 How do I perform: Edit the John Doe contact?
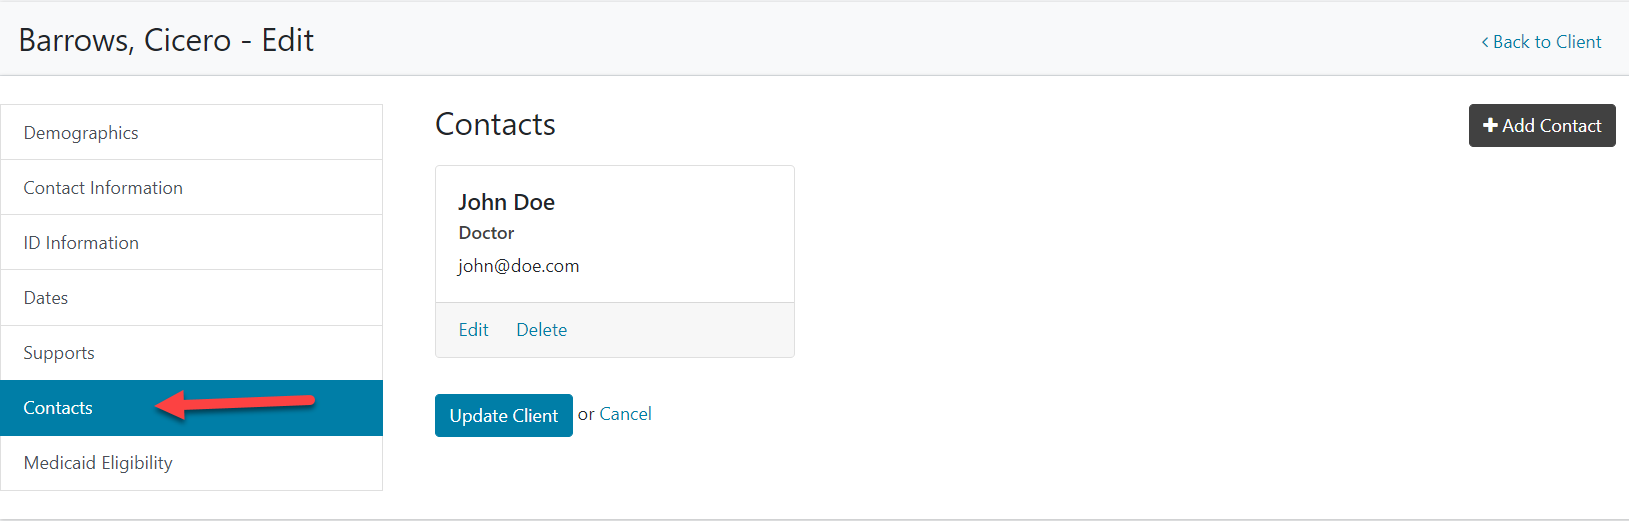point(473,330)
